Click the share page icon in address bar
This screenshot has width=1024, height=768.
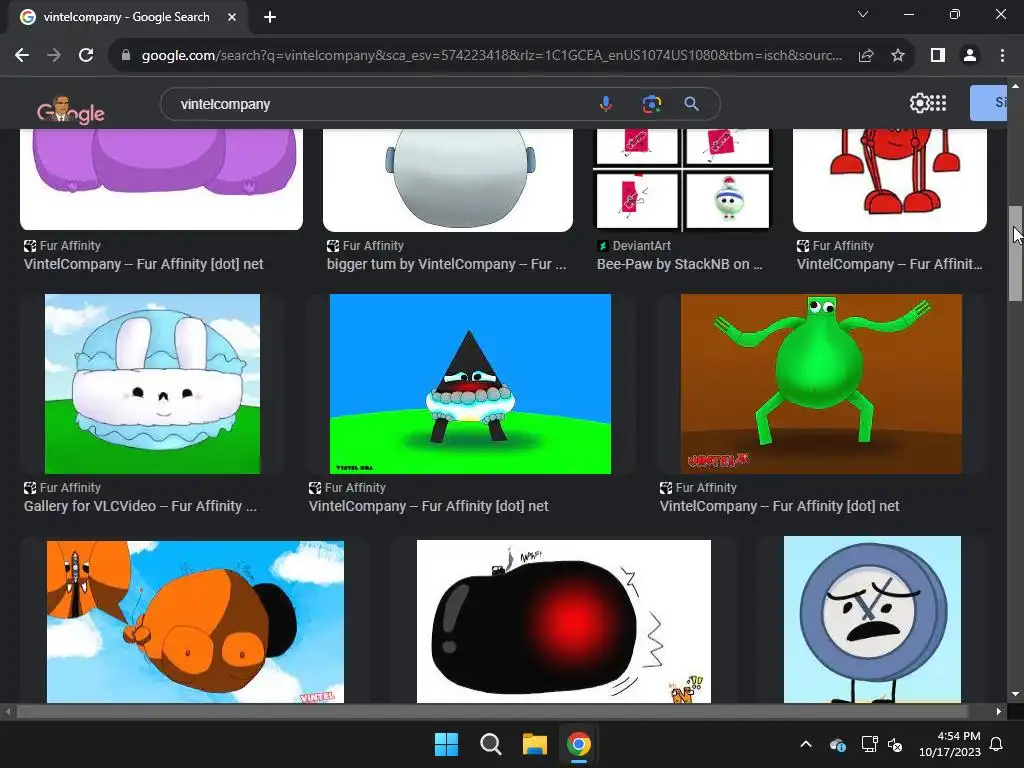pos(866,56)
